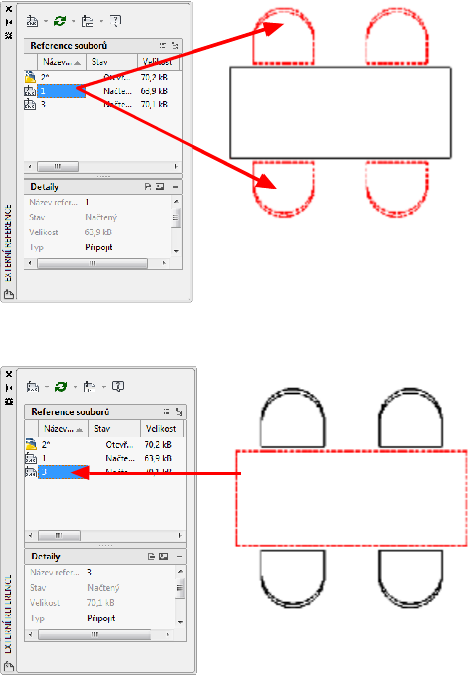Open Attach dropdown arrow in palette with reference 1 selected
The height and width of the screenshot is (675, 471).
click(x=46, y=21)
